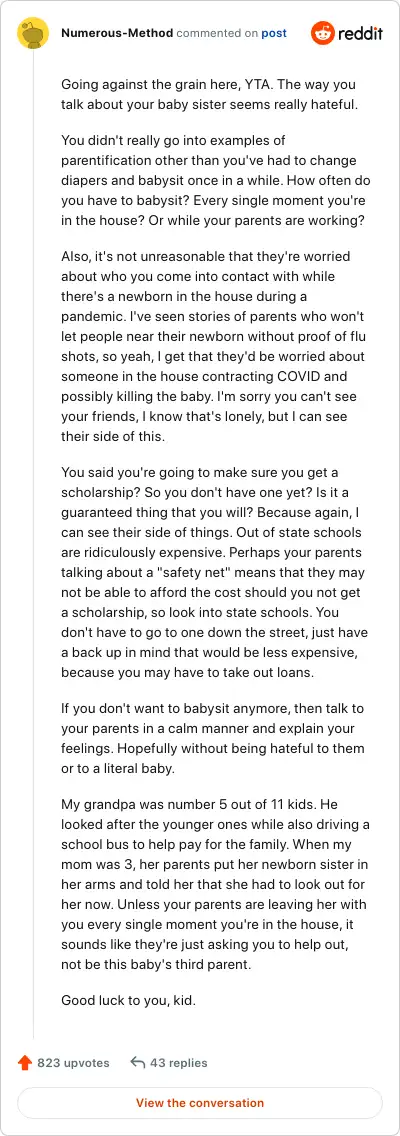The width and height of the screenshot is (400, 1136).
Task: Click the 'reddit' wordmark text
Action: click(x=359, y=34)
